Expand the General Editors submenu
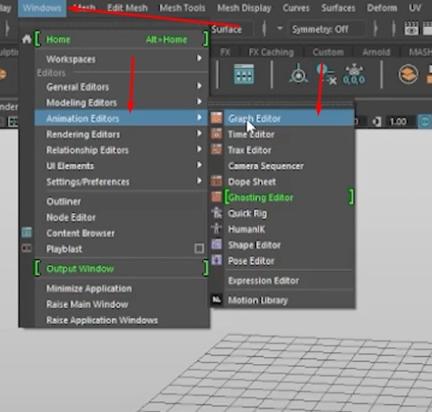432x412 pixels. (122, 87)
